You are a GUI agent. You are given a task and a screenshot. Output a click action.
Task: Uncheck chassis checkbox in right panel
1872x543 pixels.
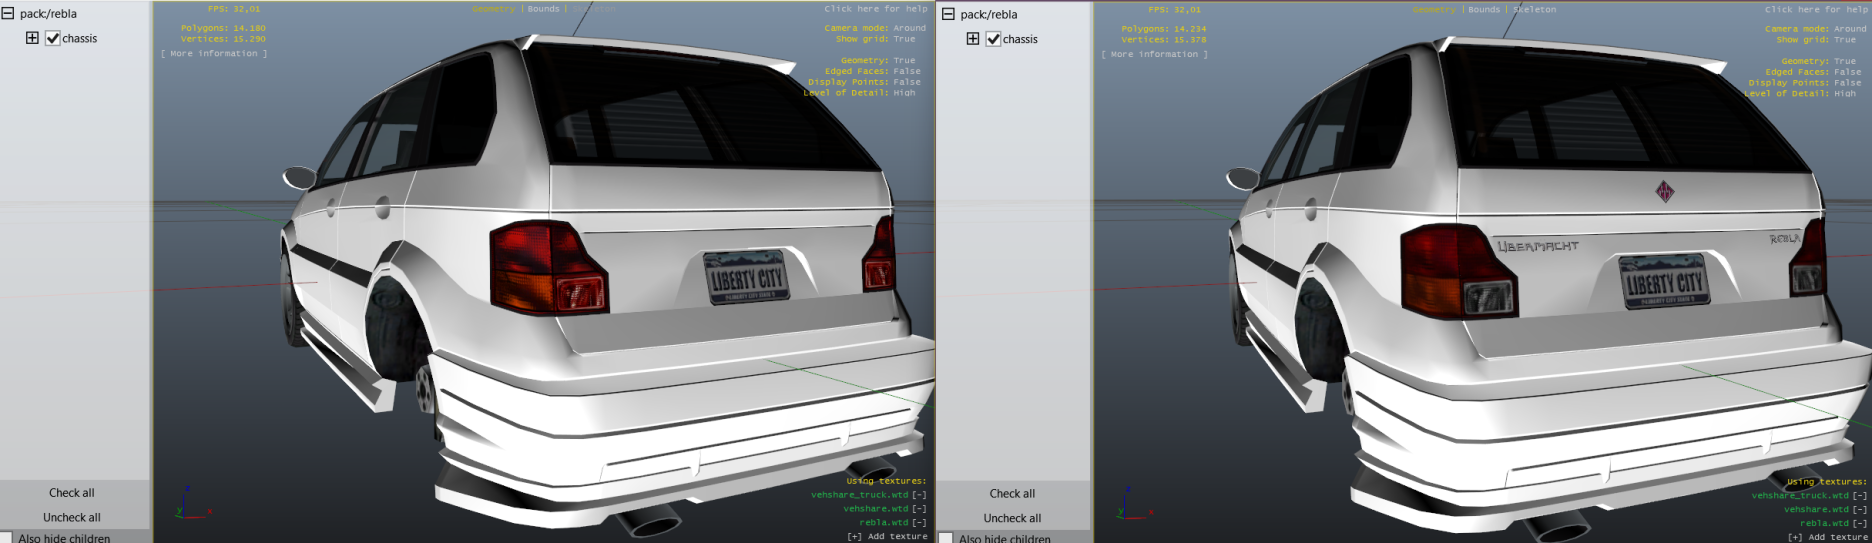tap(993, 39)
